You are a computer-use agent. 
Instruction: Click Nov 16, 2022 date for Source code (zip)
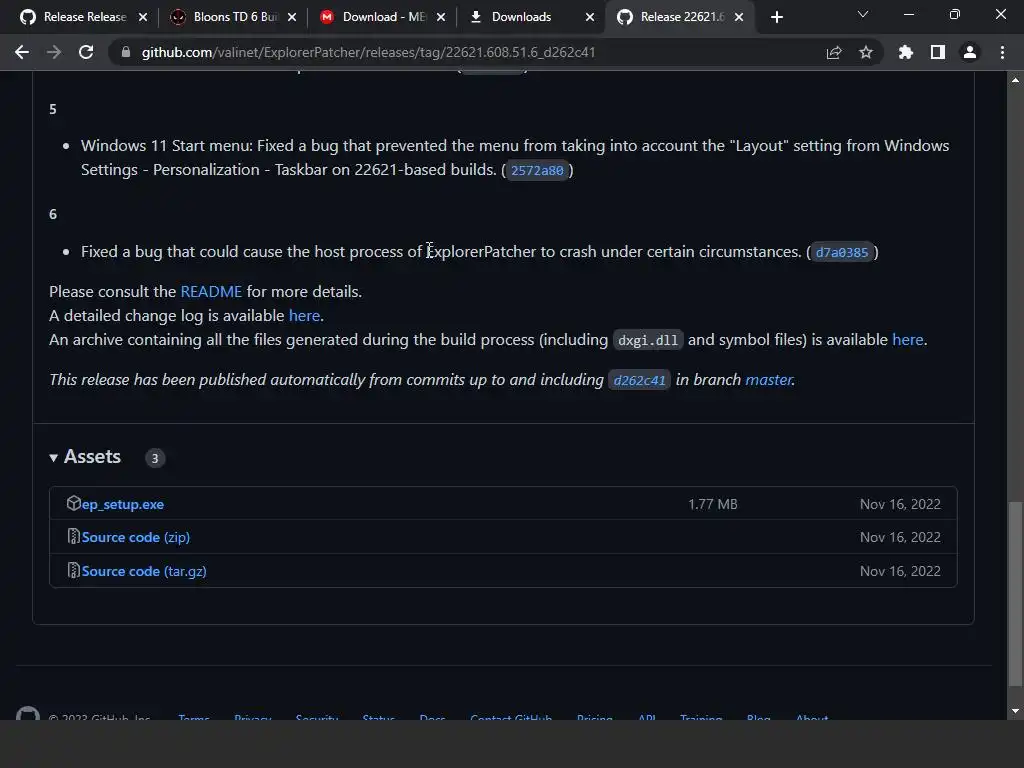[x=900, y=537]
